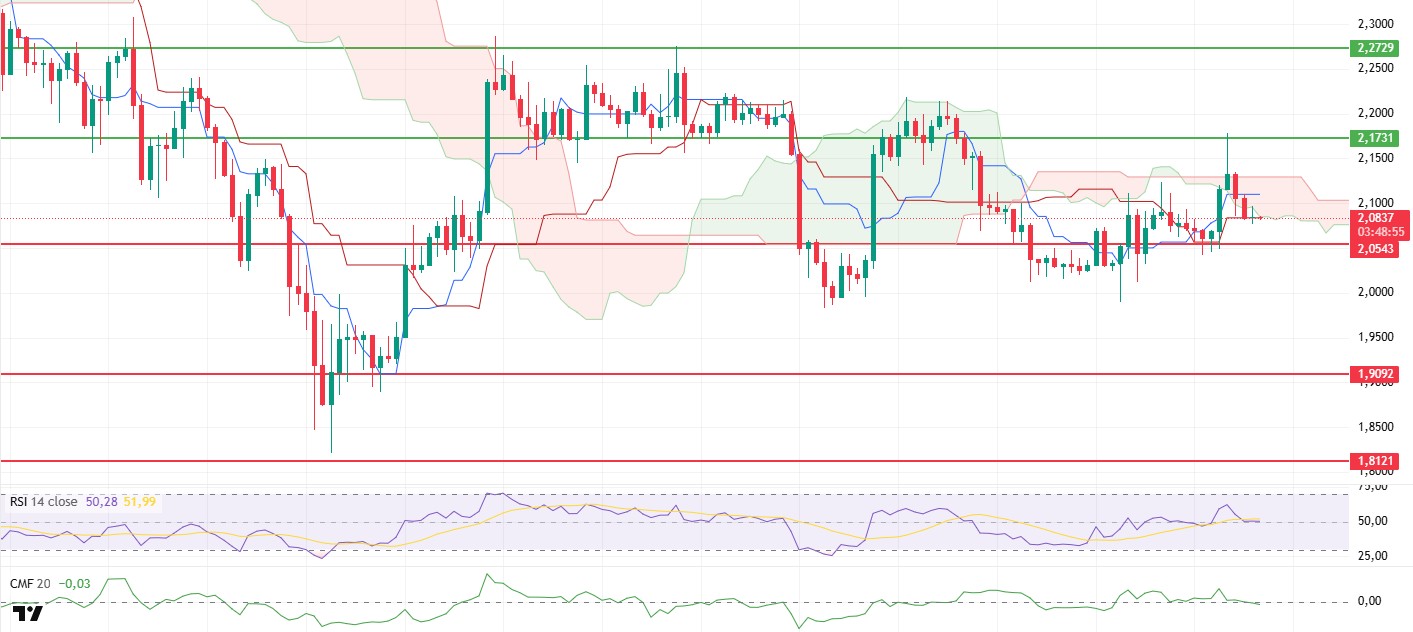
Task: Select the 1,9092 red price tag
Action: (x=1372, y=374)
